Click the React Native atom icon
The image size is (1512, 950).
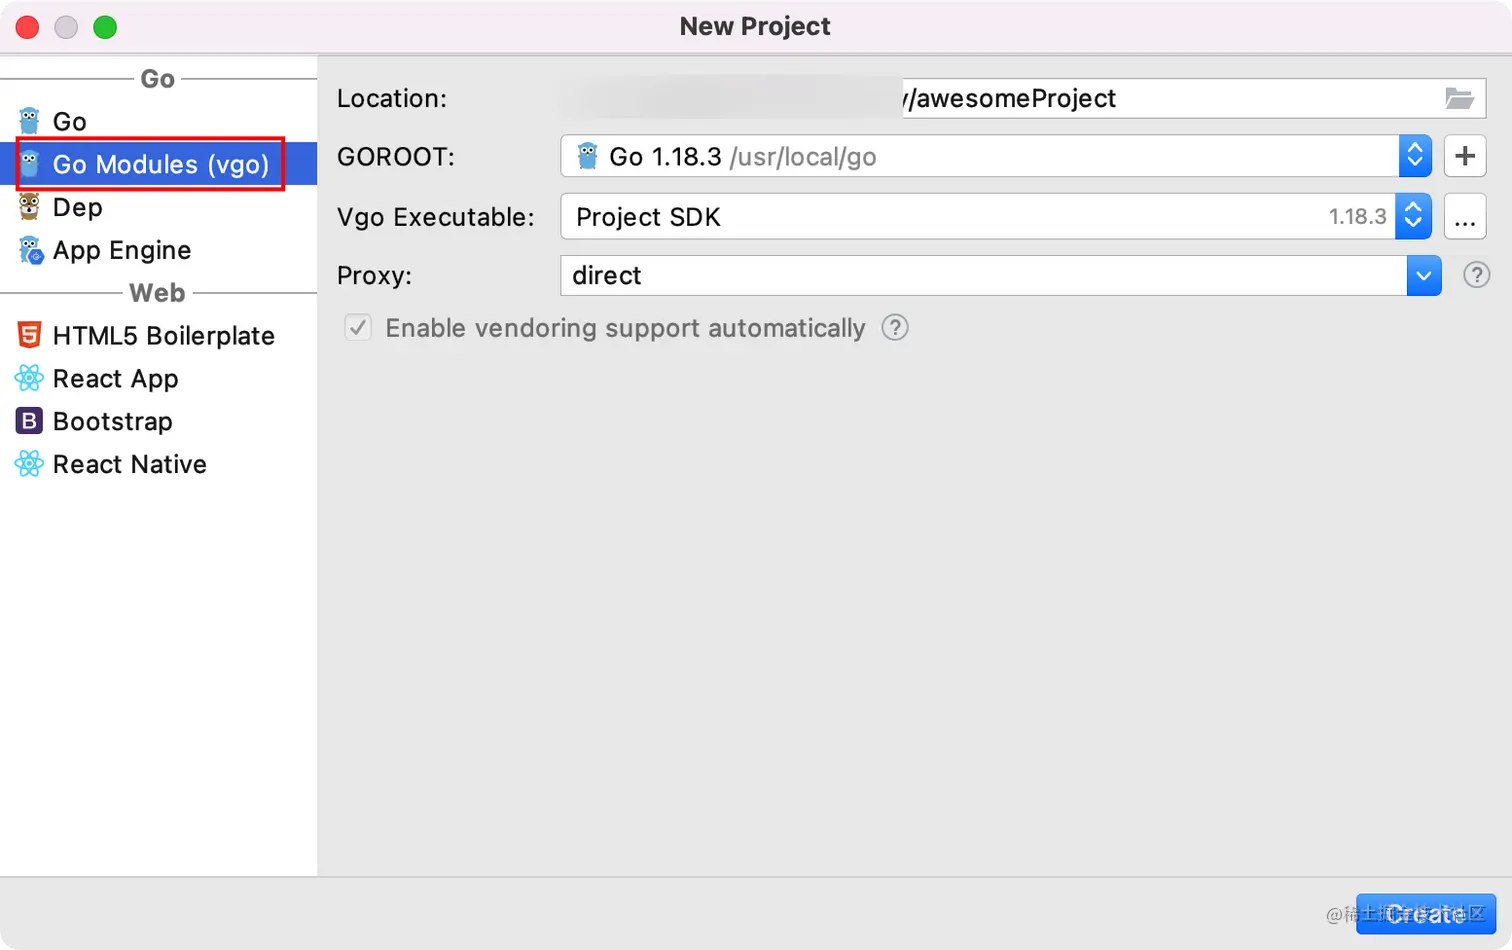[x=30, y=464]
